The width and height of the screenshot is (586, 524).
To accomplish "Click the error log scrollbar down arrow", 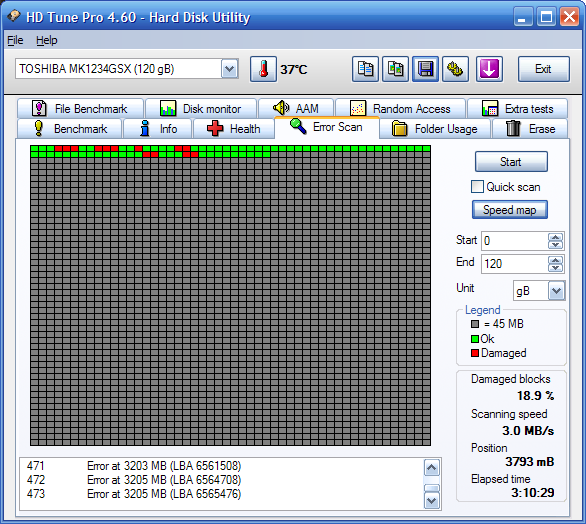I will [x=432, y=500].
